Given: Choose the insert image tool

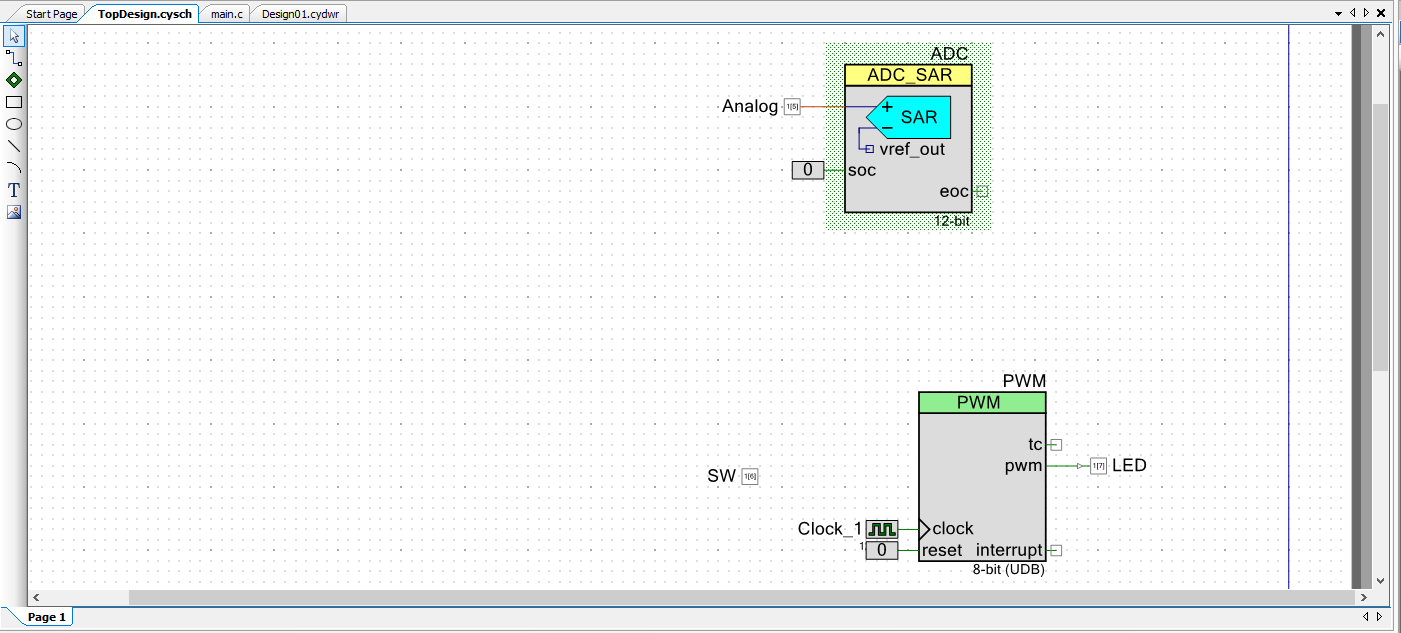Looking at the screenshot, I should tap(14, 212).
